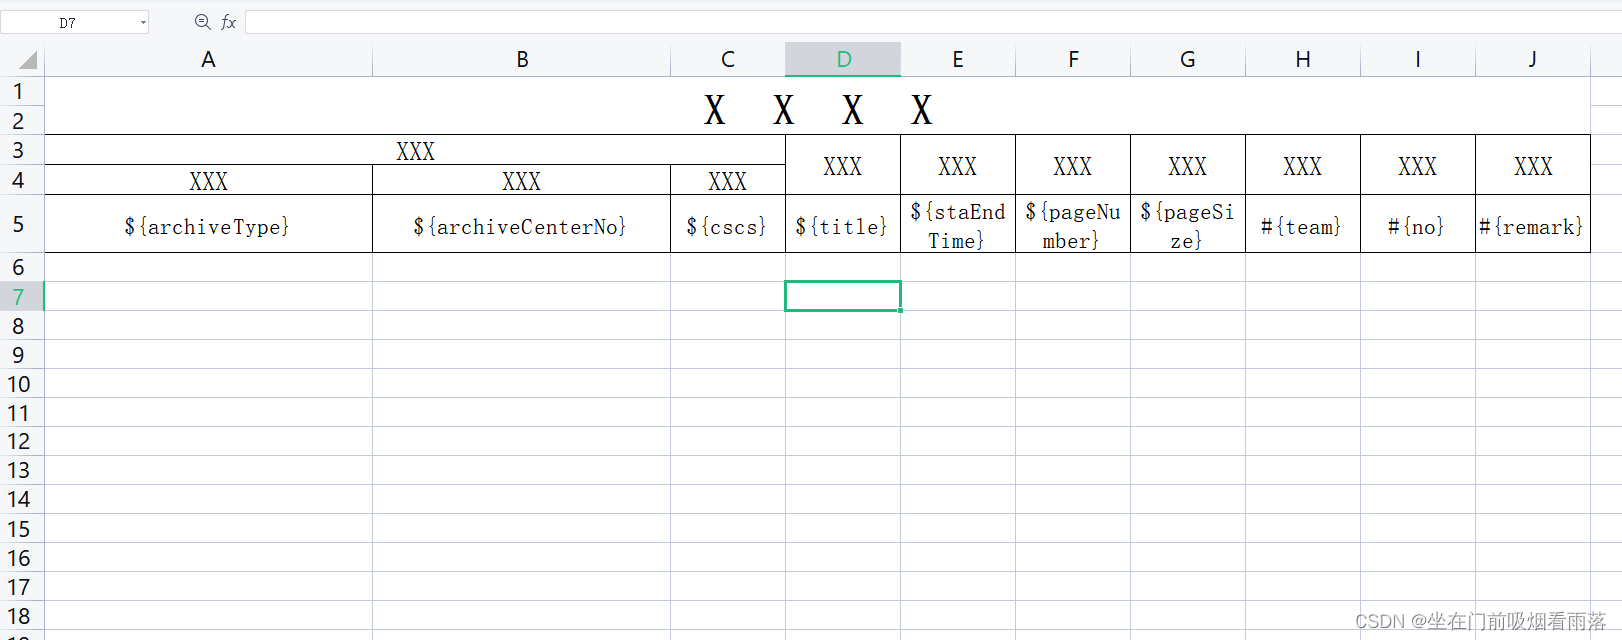The height and width of the screenshot is (640, 1622).
Task: Click the cell ${cscs}
Action: point(728,224)
